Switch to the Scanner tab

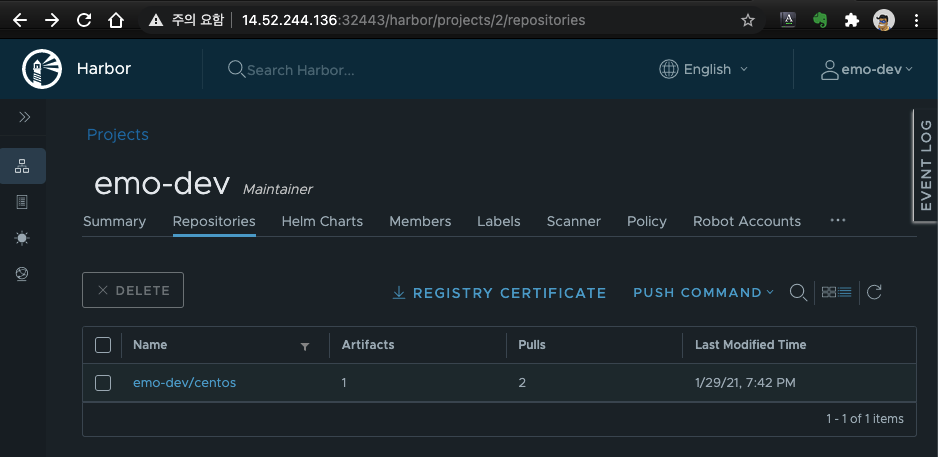point(573,221)
